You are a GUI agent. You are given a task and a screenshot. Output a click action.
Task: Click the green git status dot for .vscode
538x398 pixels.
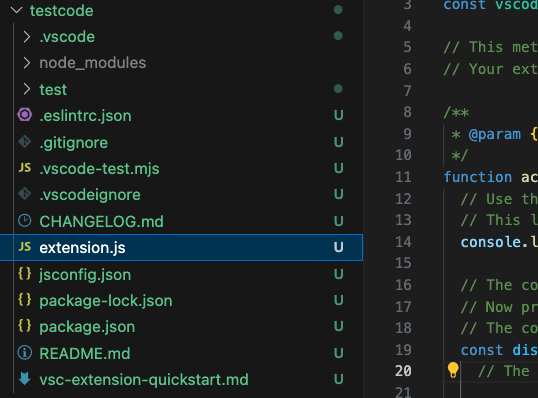click(338, 36)
